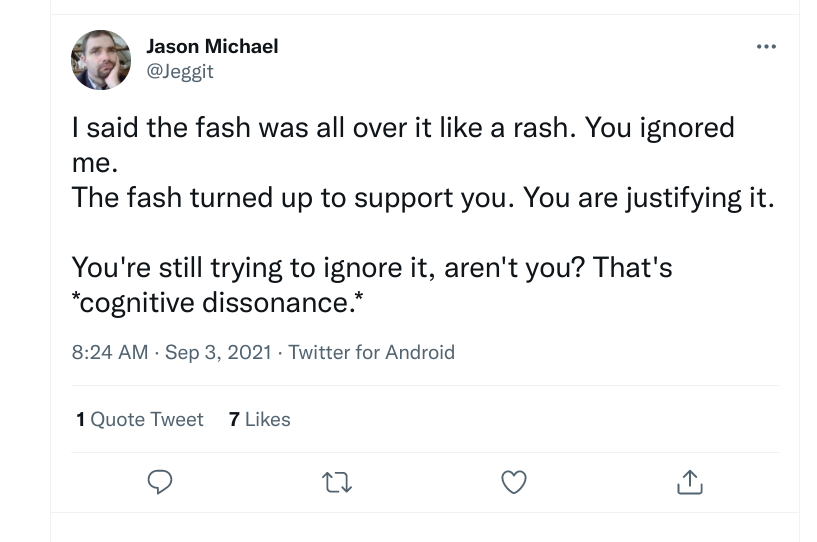
Task: Click the reply speech bubble icon
Action: [160, 483]
